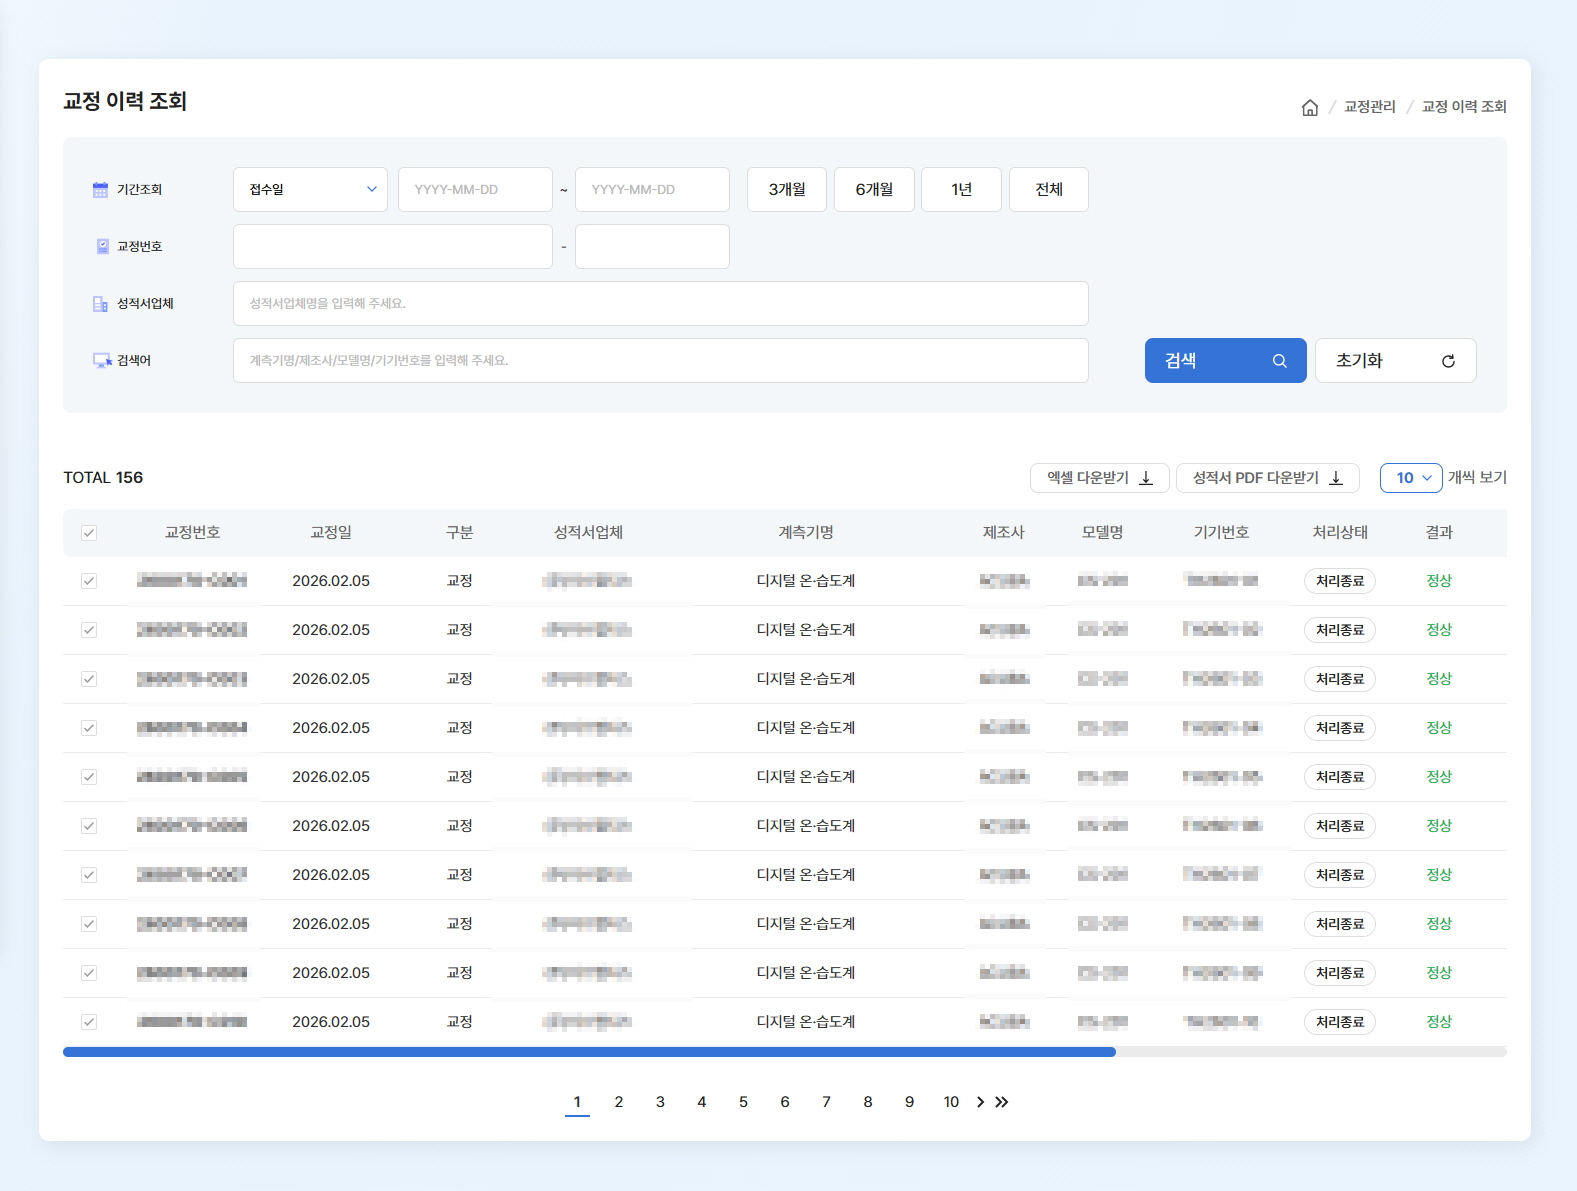The height and width of the screenshot is (1191, 1577).
Task: Click the horizontal table scrollbar
Action: 589,1052
